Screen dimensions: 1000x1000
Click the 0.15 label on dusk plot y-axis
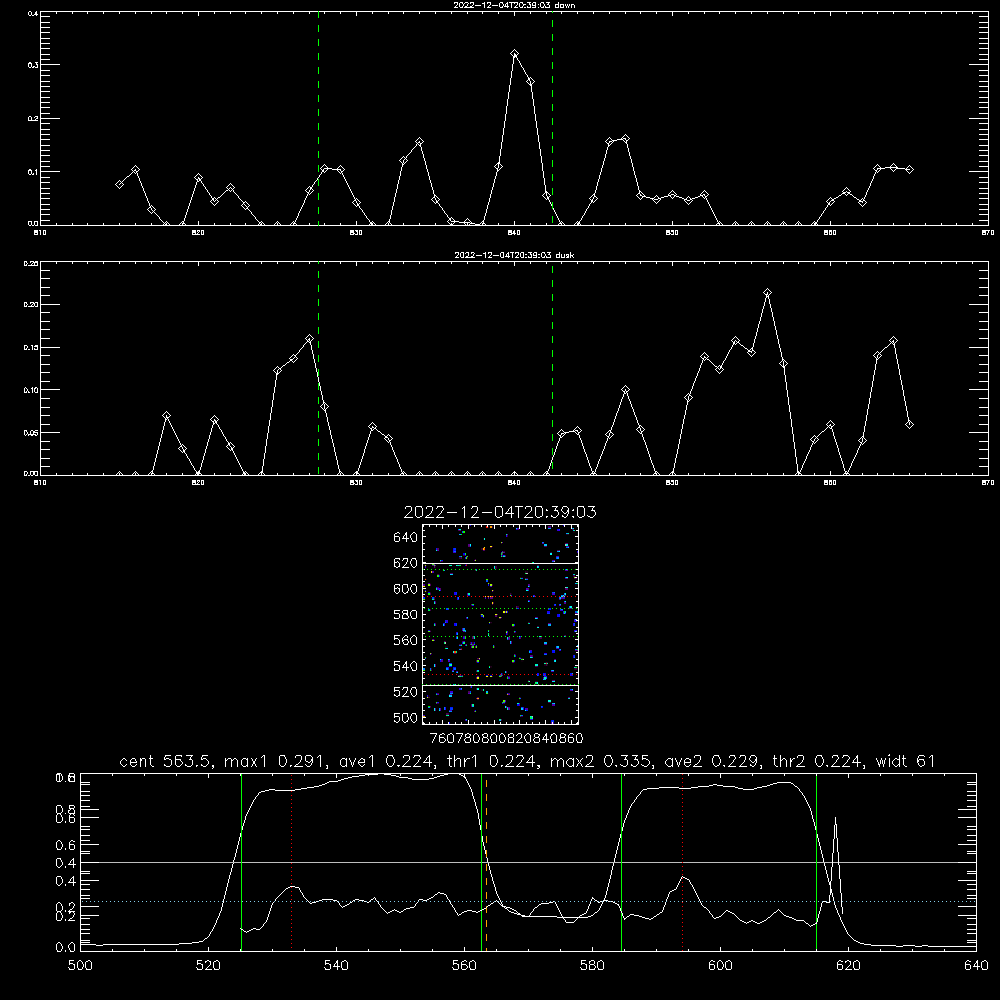pos(31,348)
